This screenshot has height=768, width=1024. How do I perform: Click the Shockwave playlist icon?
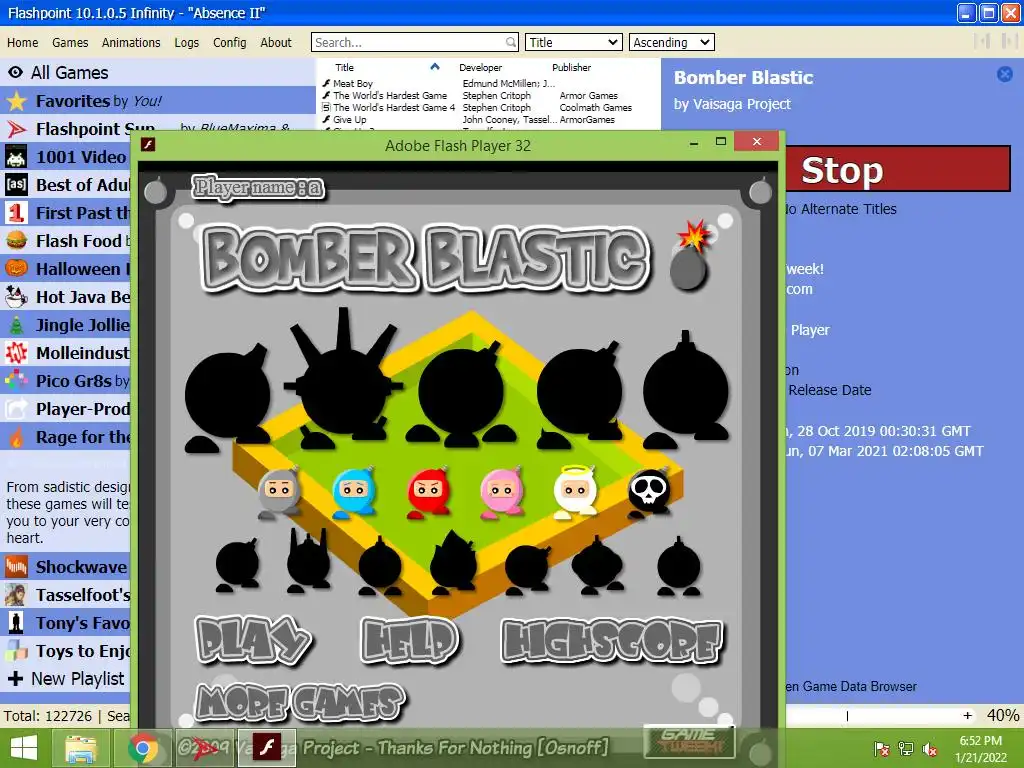click(16, 566)
